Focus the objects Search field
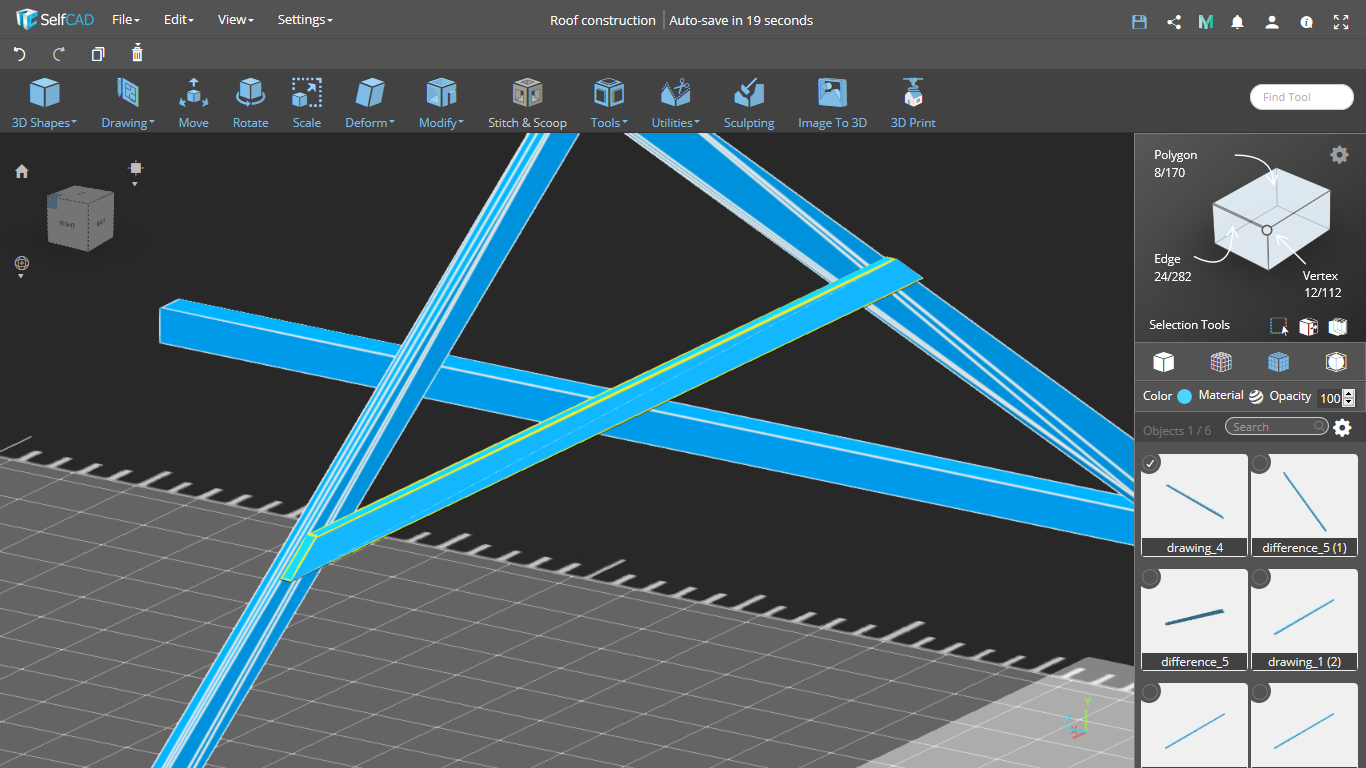Screen dimensions: 1366x768 [1277, 427]
